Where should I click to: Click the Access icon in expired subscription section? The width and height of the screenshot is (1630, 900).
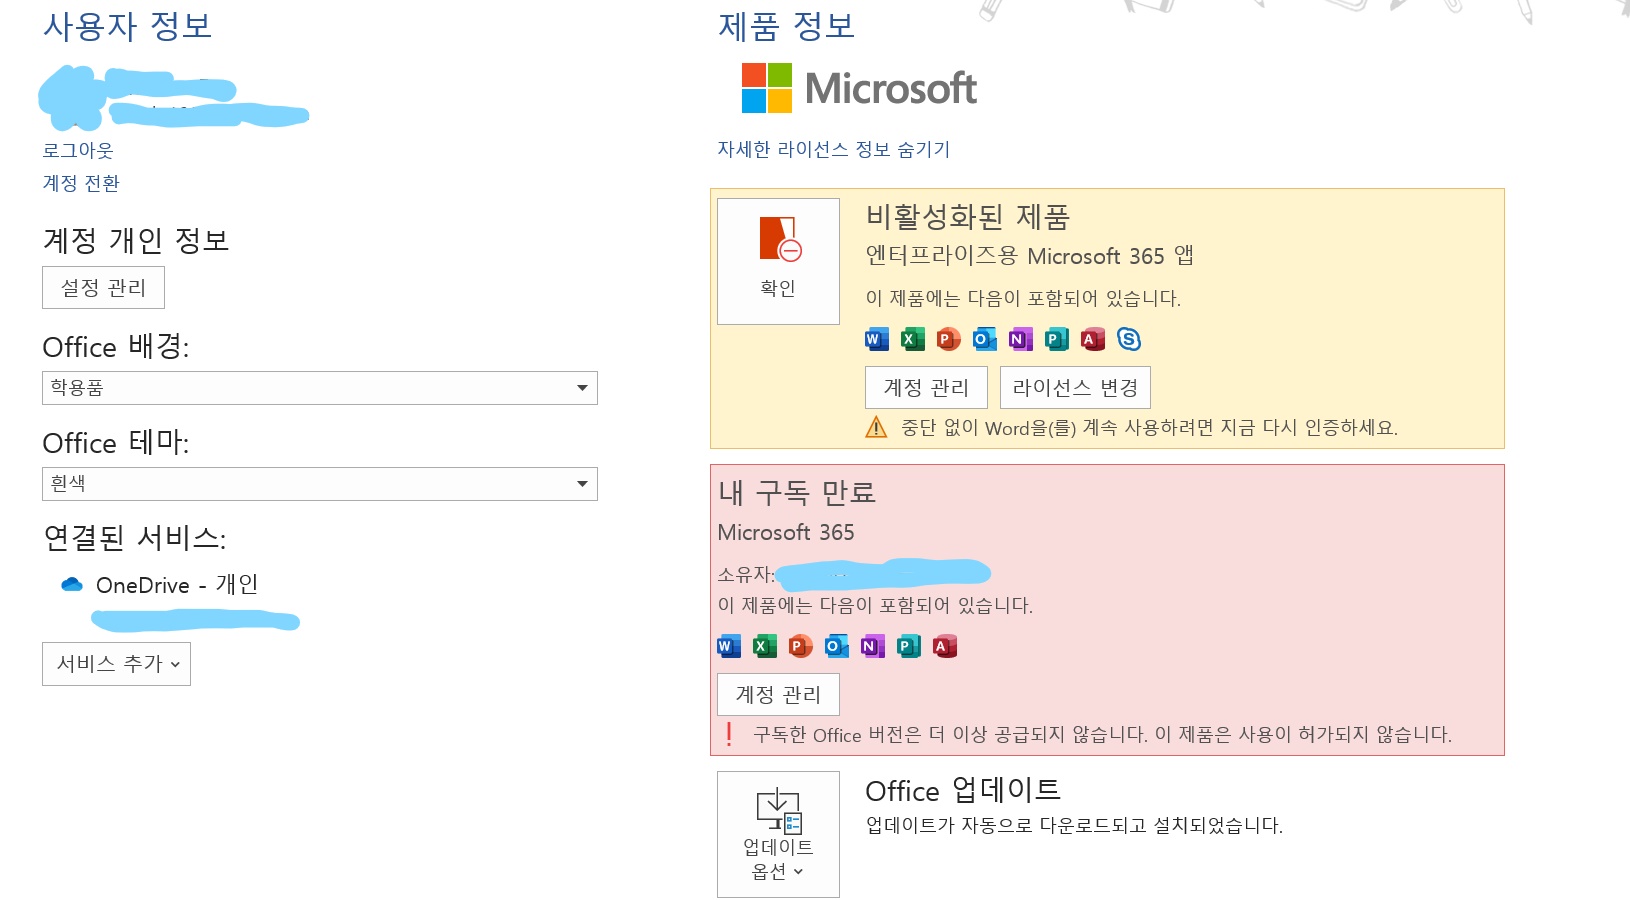point(945,646)
